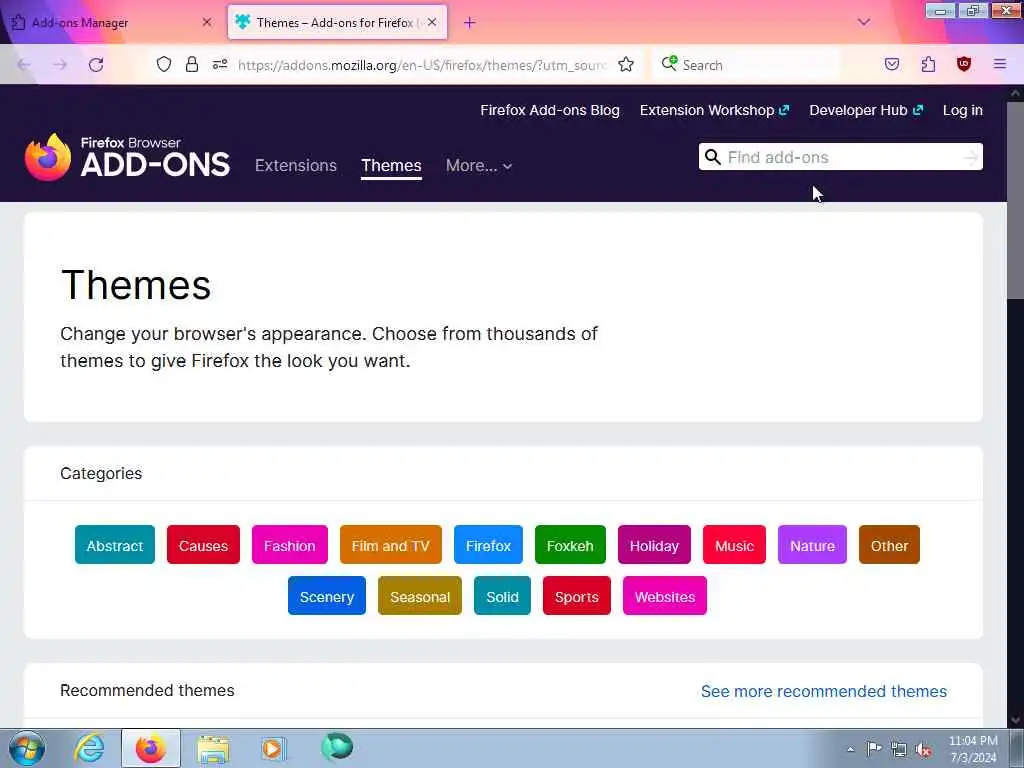Click the scrollbar down arrow
Viewport: 1024px width, 768px height.
pyautogui.click(x=1016, y=720)
